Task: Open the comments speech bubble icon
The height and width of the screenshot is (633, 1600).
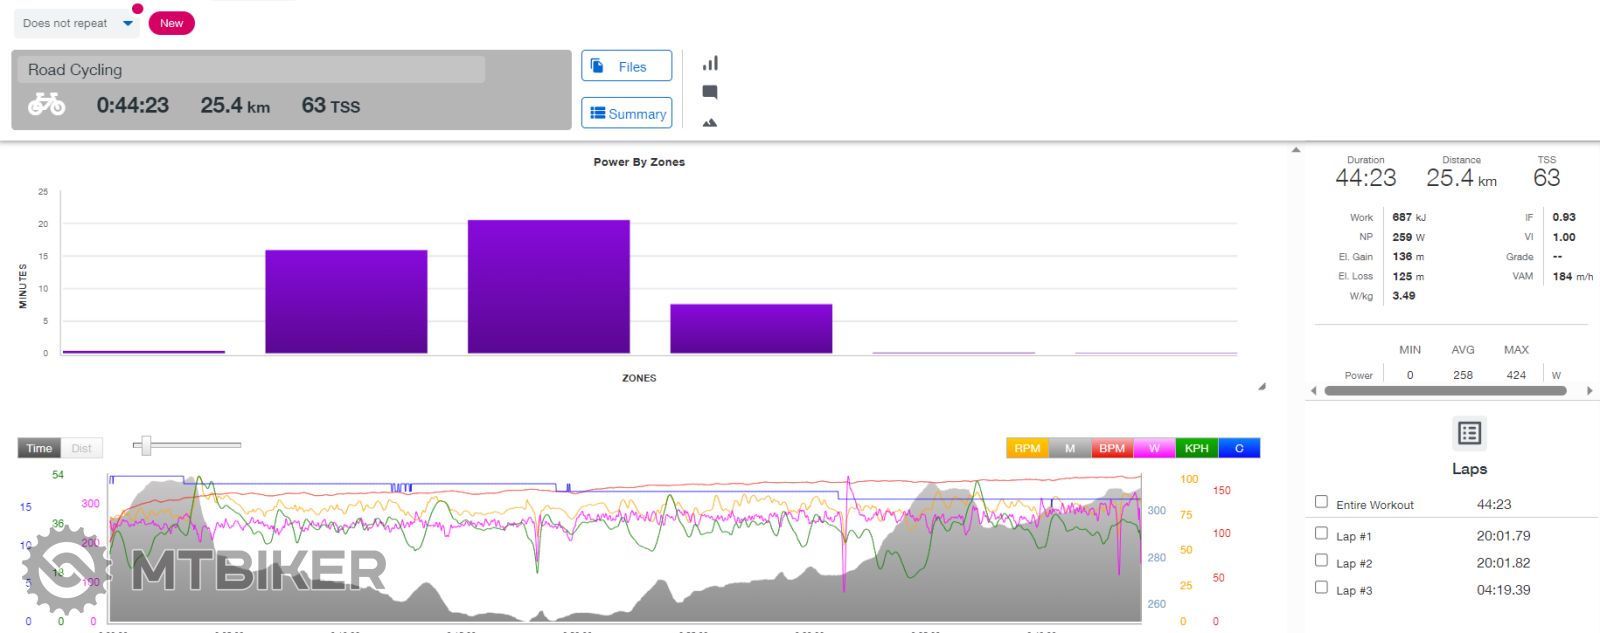Action: 710,92
